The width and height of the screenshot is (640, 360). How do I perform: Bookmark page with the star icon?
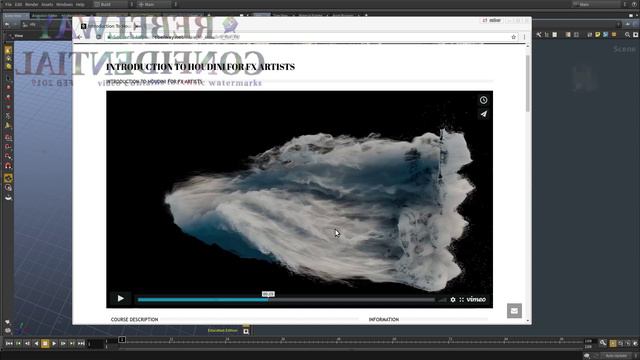(x=513, y=37)
